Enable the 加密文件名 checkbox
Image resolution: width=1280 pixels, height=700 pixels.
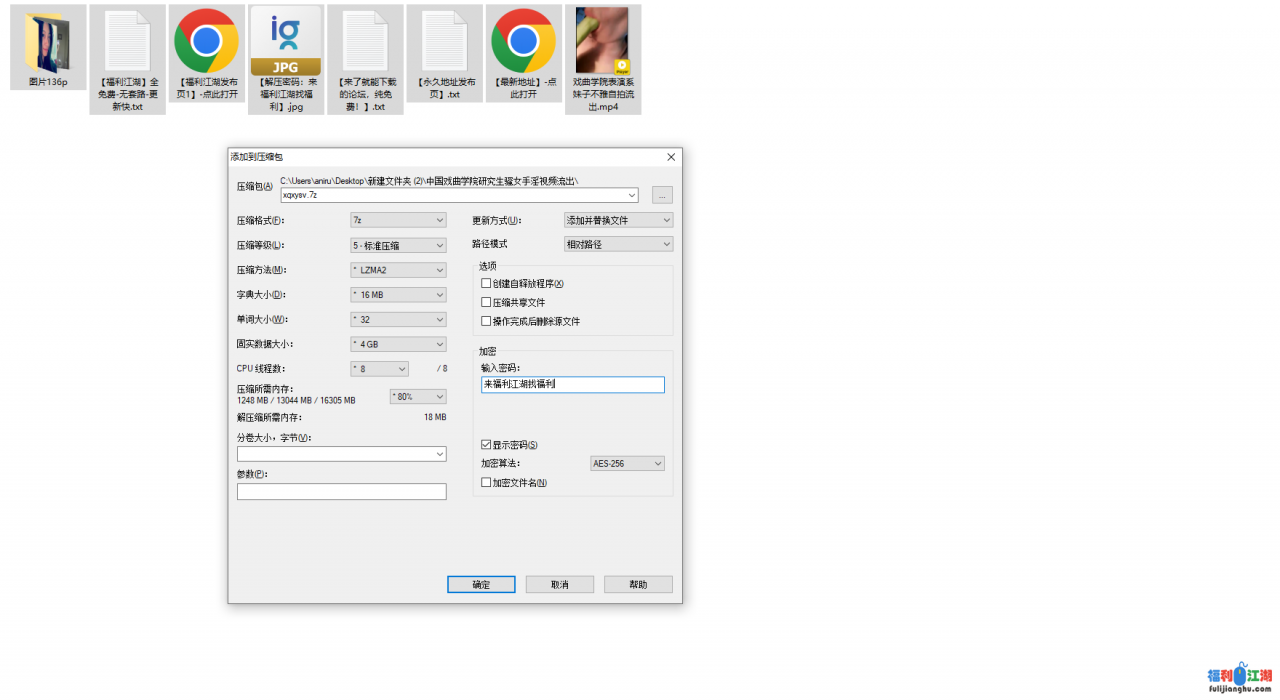(487, 483)
